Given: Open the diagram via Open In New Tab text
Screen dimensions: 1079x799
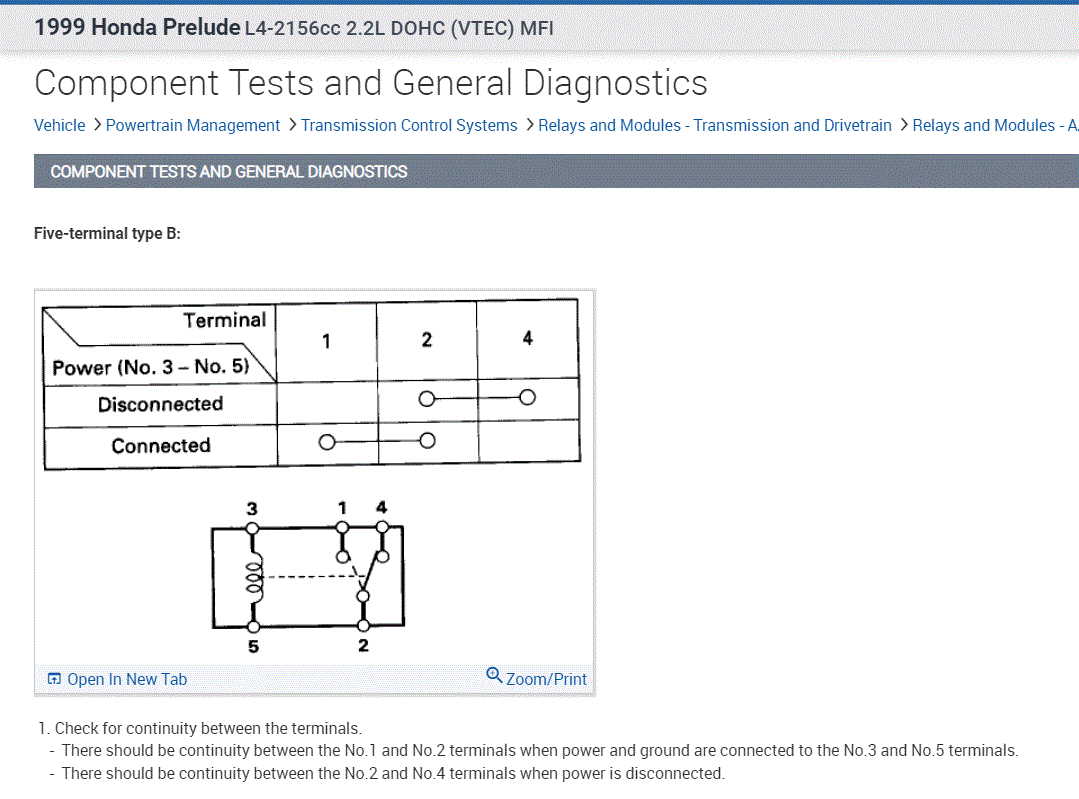Looking at the screenshot, I should (x=127, y=679).
